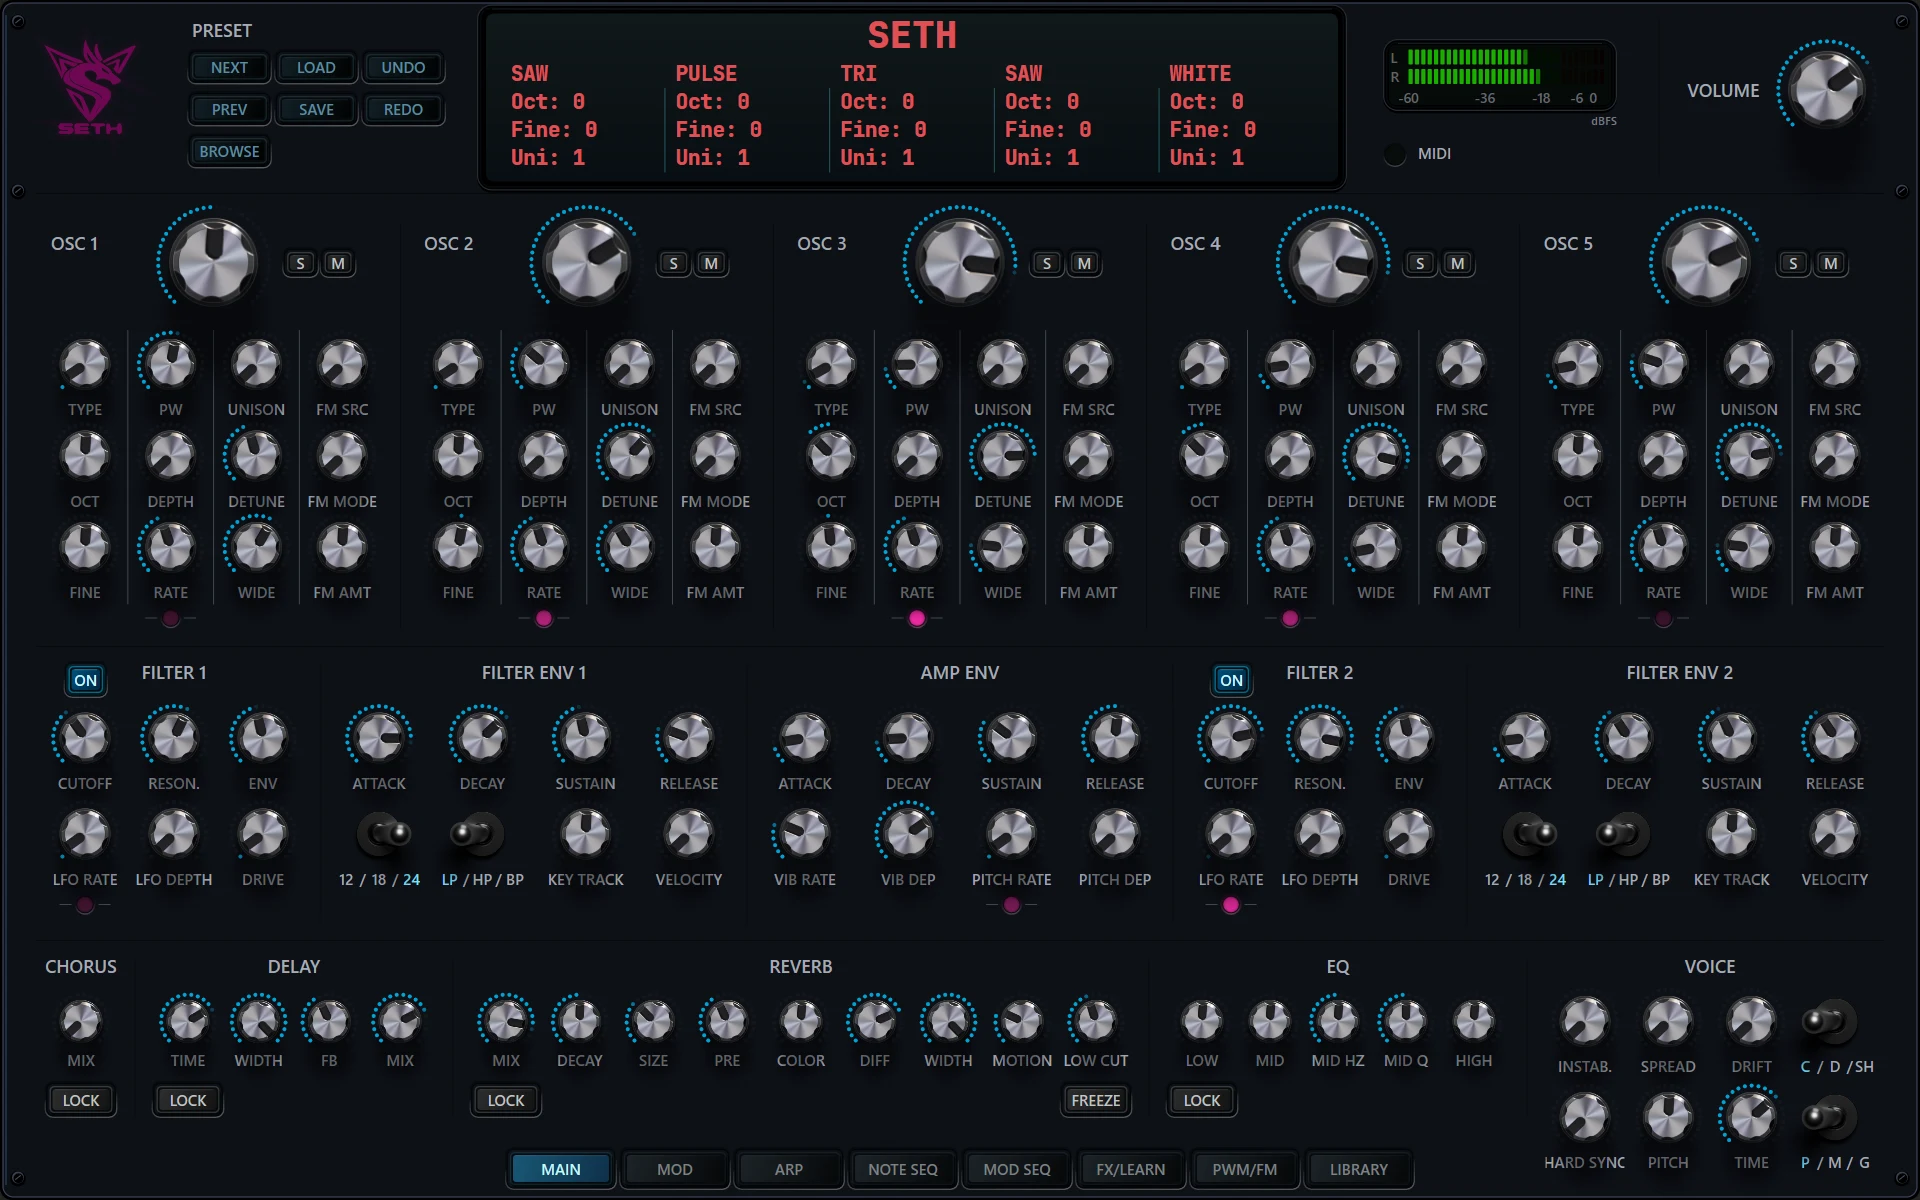Click the Chorus LOCK button

[x=81, y=1100]
